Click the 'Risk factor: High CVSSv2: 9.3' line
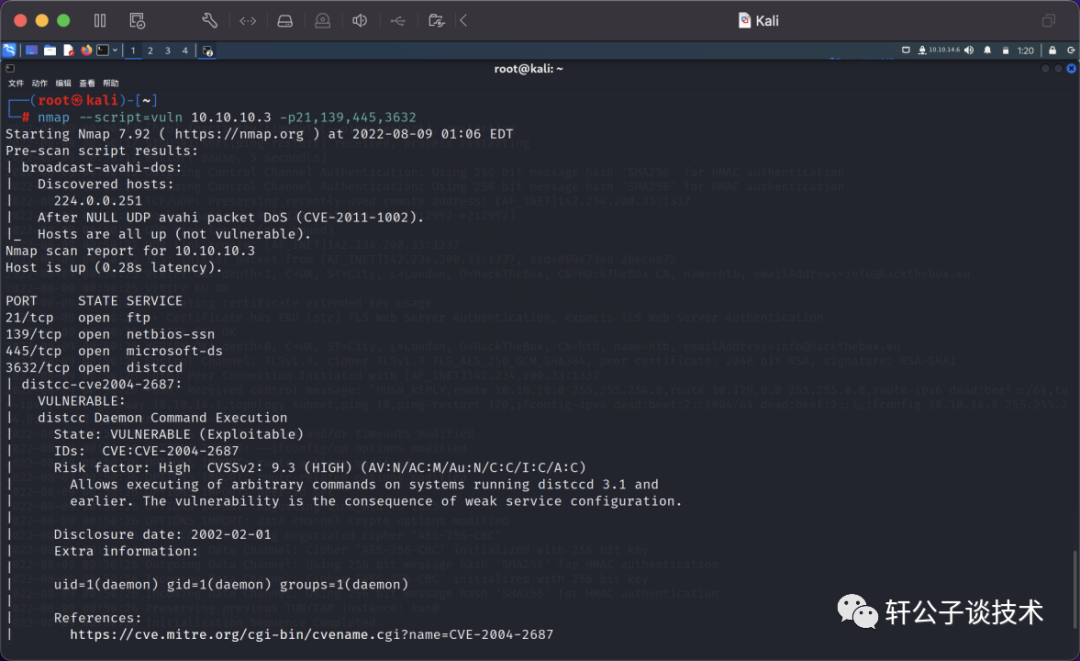The width and height of the screenshot is (1080, 661). pos(320,468)
